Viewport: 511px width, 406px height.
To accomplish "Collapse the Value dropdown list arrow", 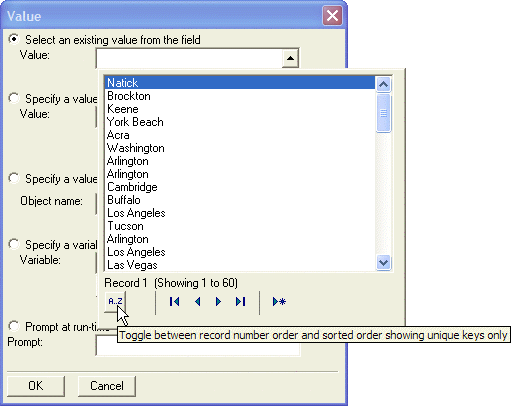I will (x=290, y=58).
